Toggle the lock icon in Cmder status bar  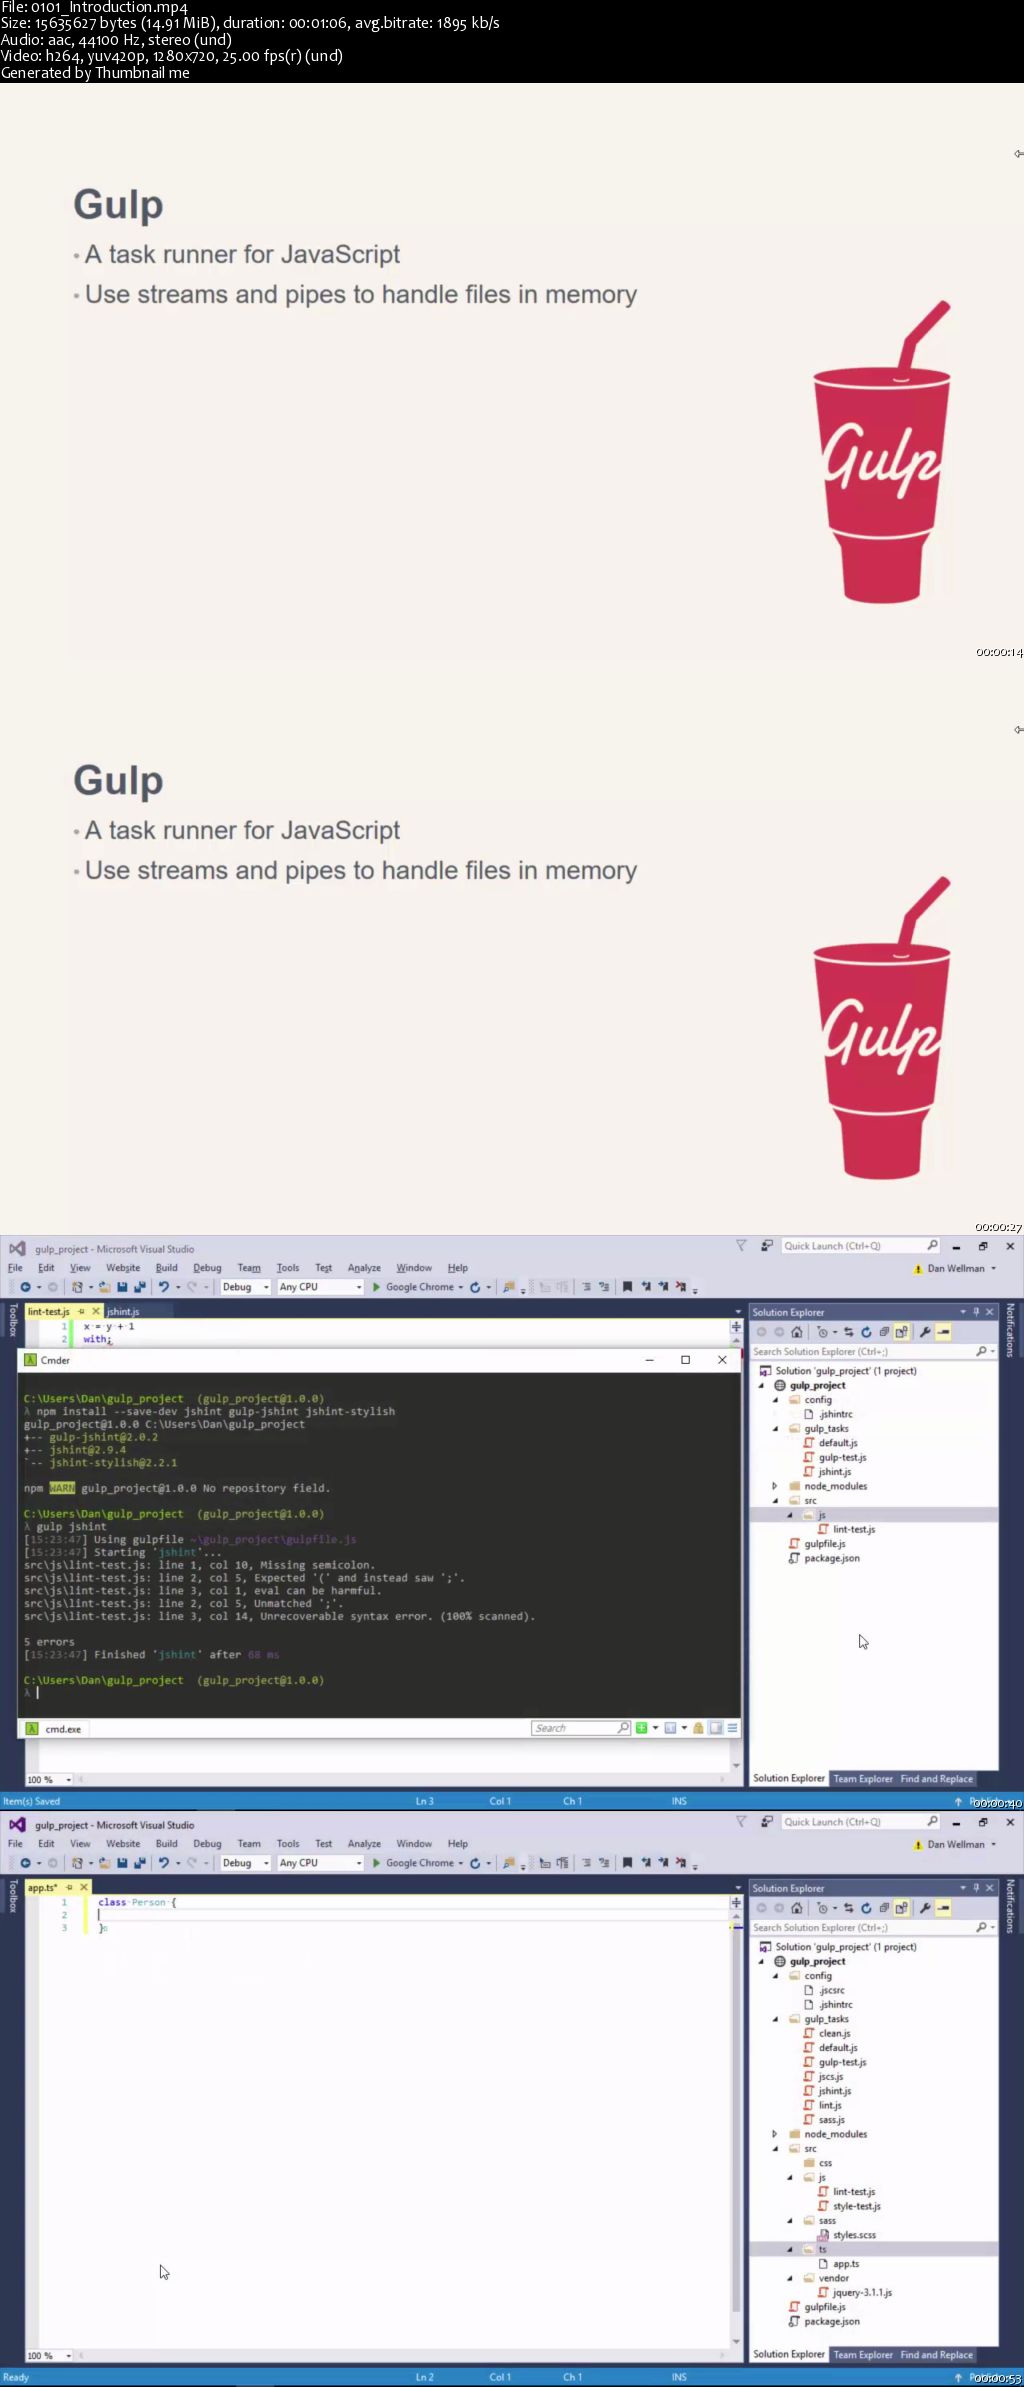[698, 1728]
